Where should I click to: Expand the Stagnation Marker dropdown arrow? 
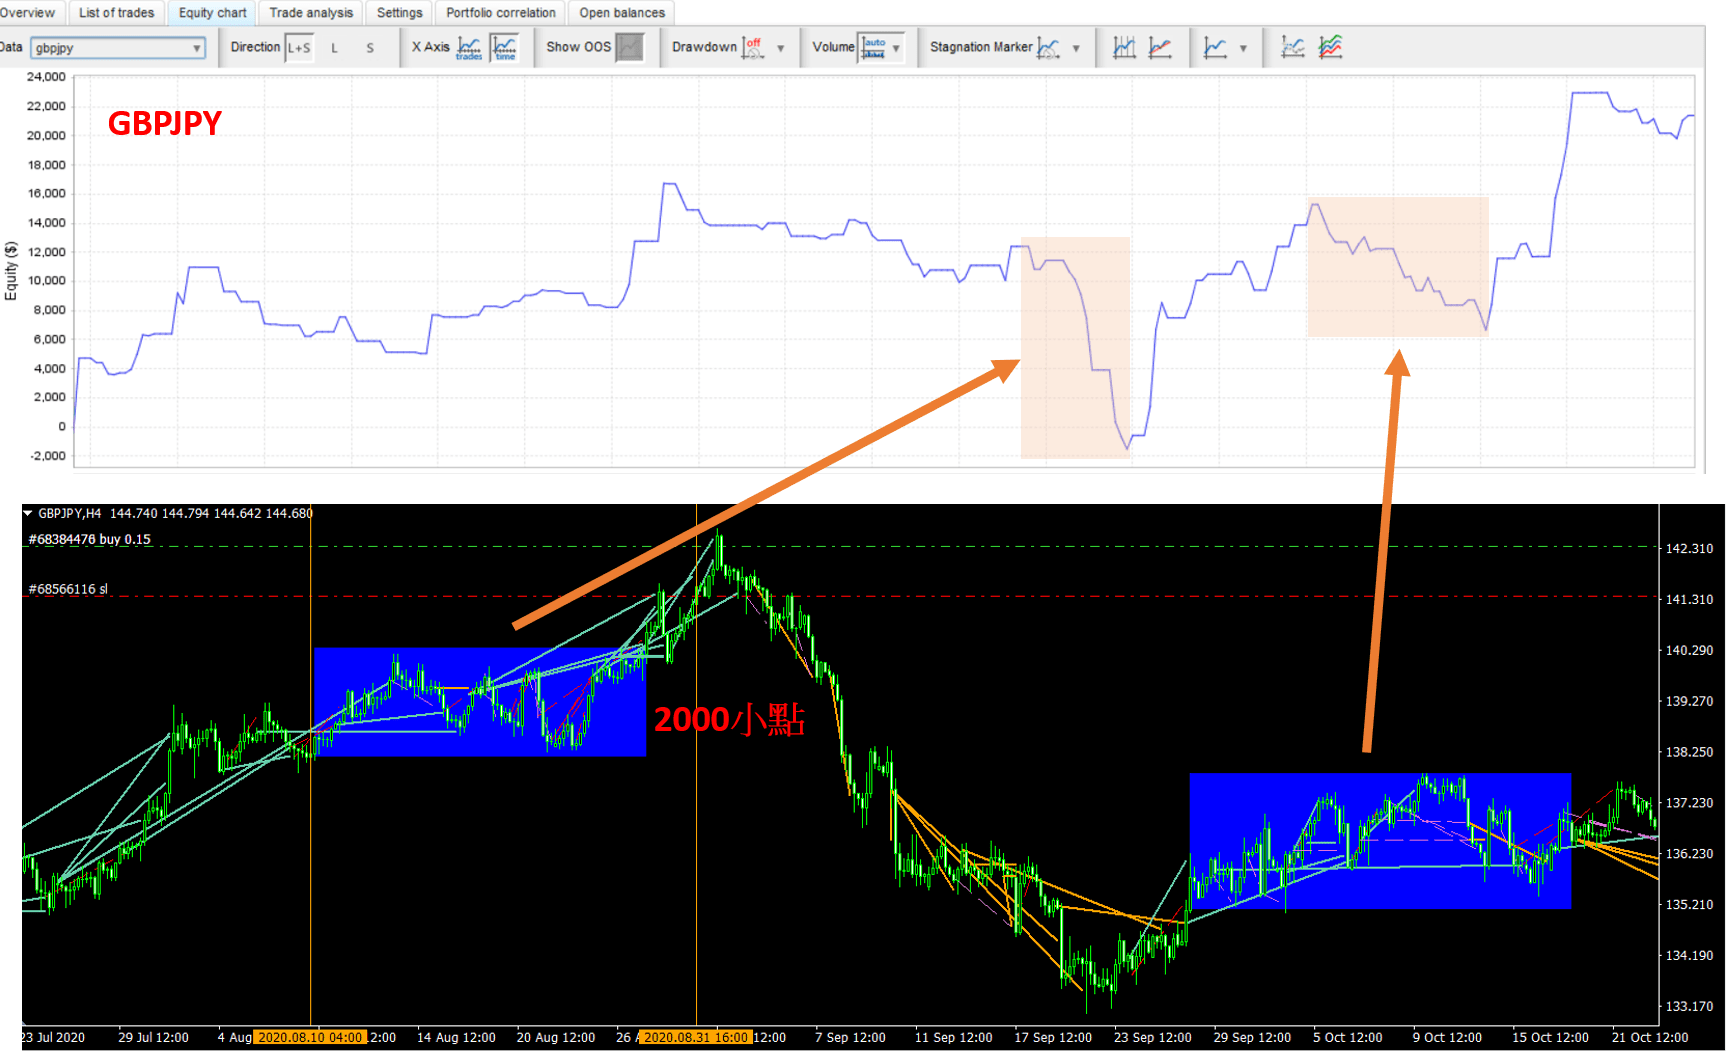click(x=1076, y=48)
